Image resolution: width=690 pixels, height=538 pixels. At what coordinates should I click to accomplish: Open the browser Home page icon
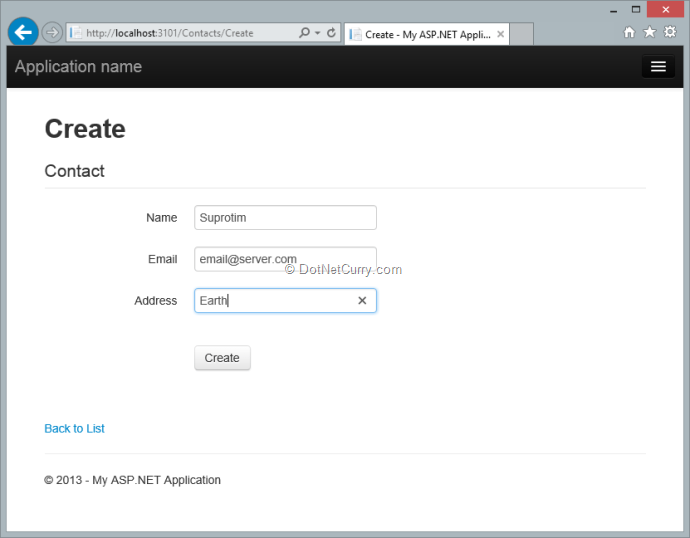click(x=629, y=32)
